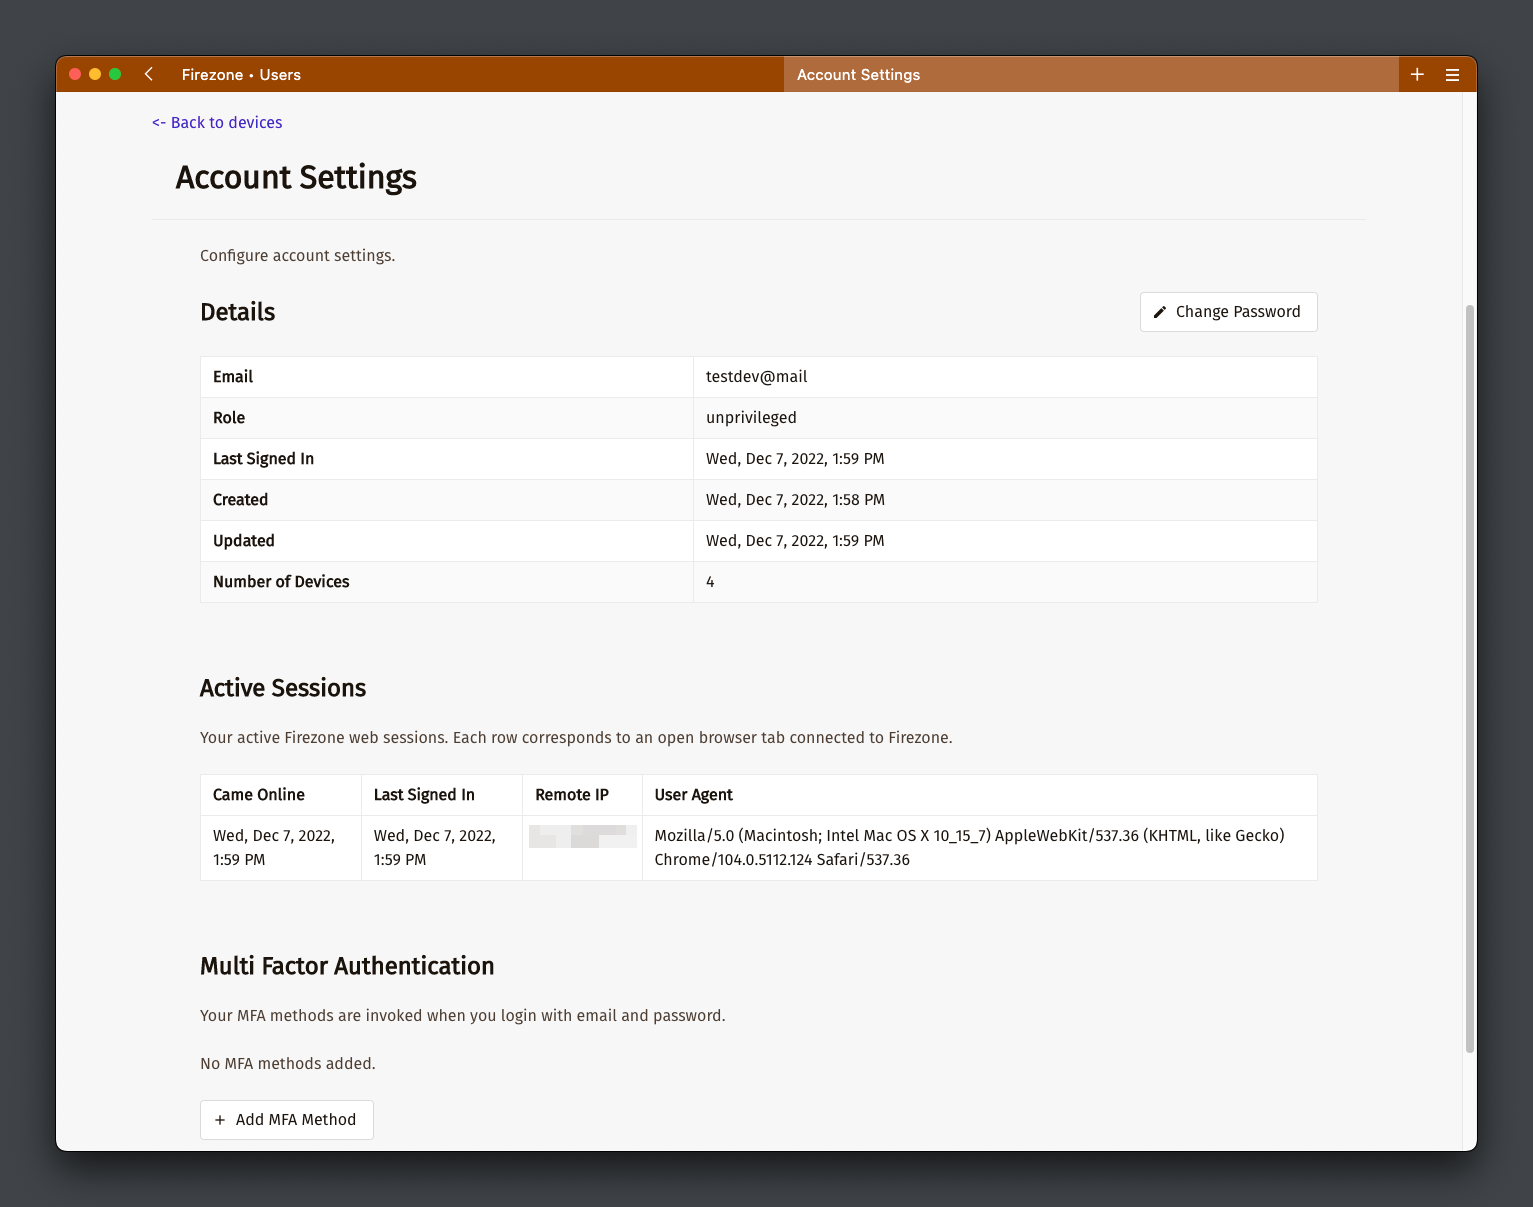This screenshot has width=1533, height=1207.
Task: Click the Remote IP column header
Action: point(572,795)
